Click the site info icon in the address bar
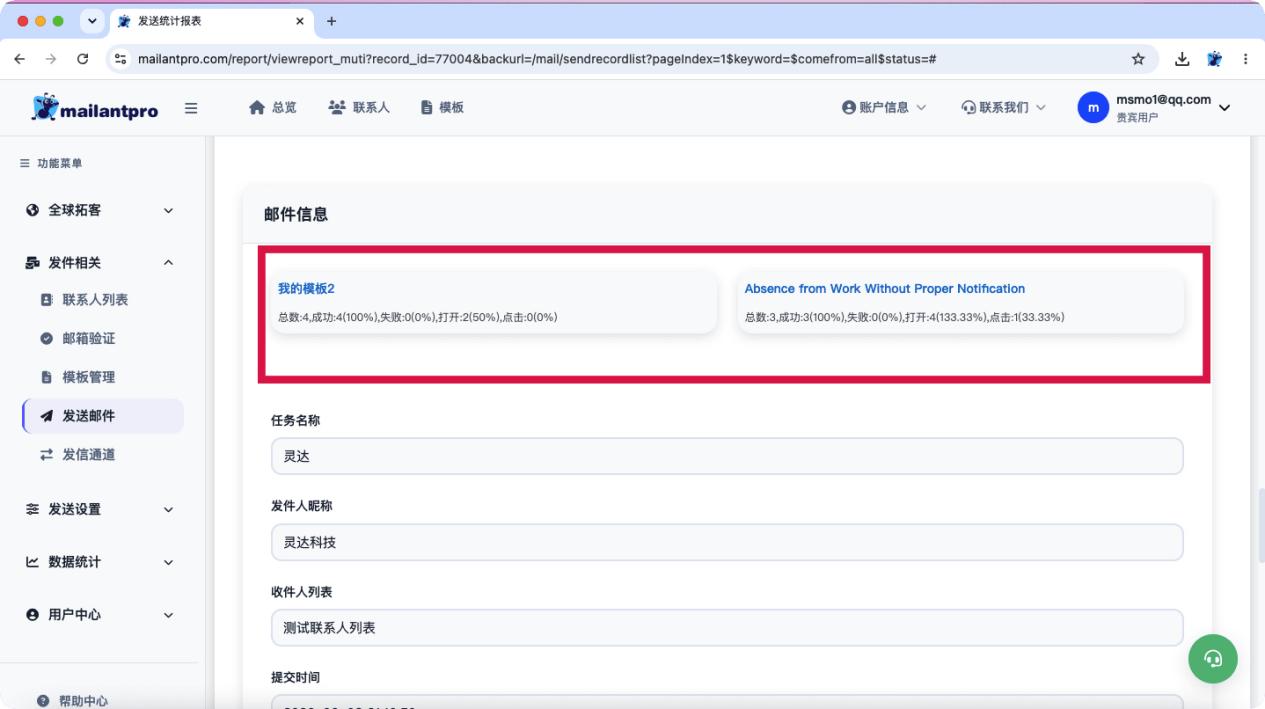Image resolution: width=1265 pixels, height=709 pixels. coord(121,59)
